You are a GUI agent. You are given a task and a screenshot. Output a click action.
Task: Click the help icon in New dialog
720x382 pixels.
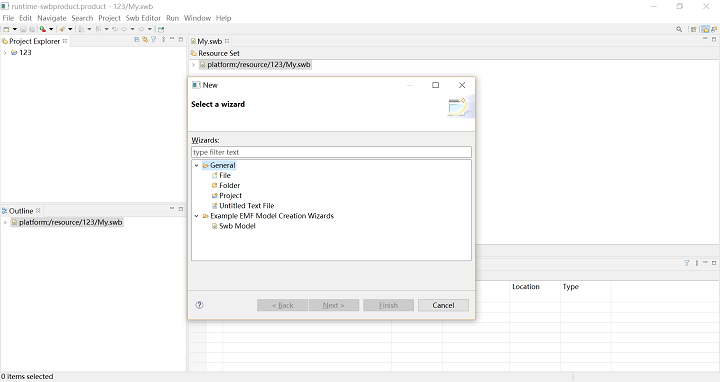point(199,305)
